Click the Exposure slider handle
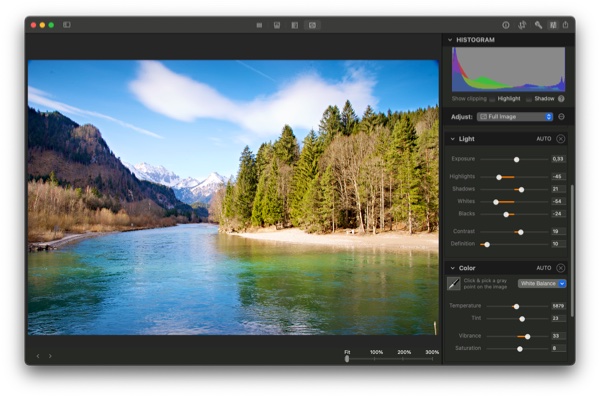This screenshot has width=600, height=398. pyautogui.click(x=517, y=160)
